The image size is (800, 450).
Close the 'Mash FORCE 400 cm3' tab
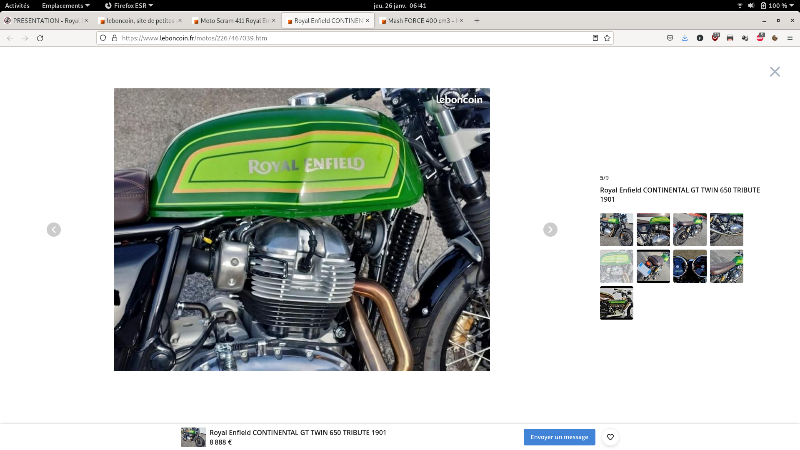(461, 21)
